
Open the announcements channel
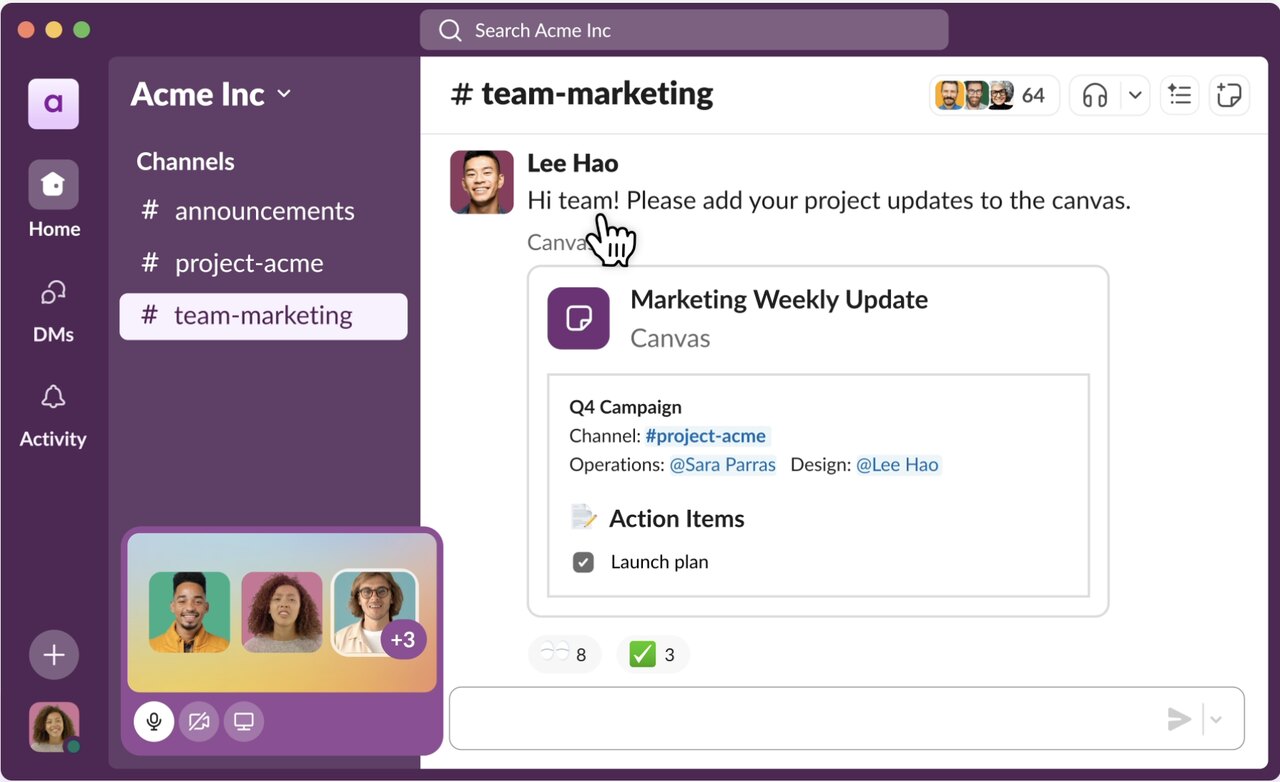[x=263, y=211]
